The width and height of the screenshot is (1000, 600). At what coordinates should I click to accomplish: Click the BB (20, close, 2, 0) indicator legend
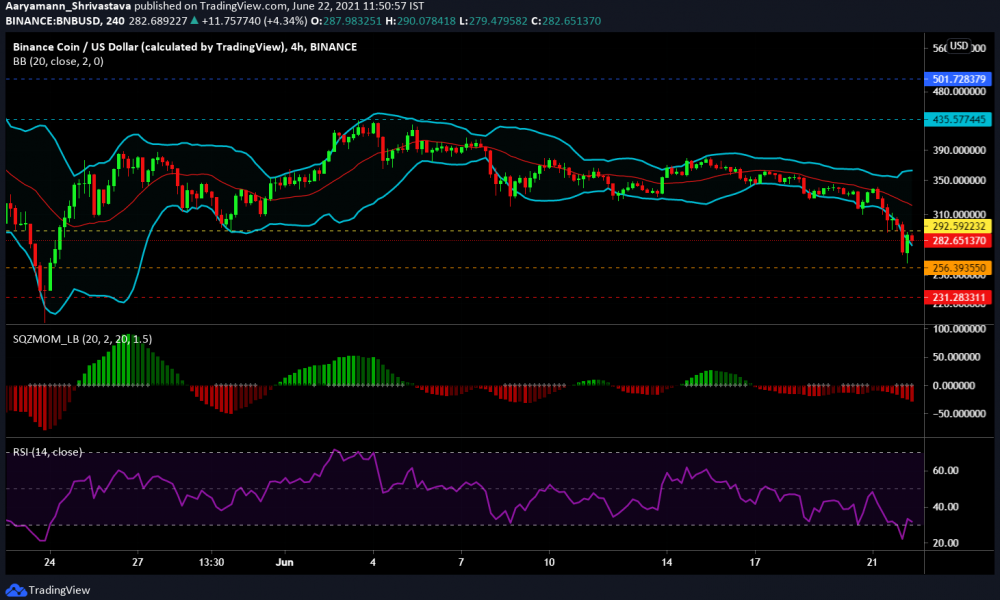(x=58, y=61)
